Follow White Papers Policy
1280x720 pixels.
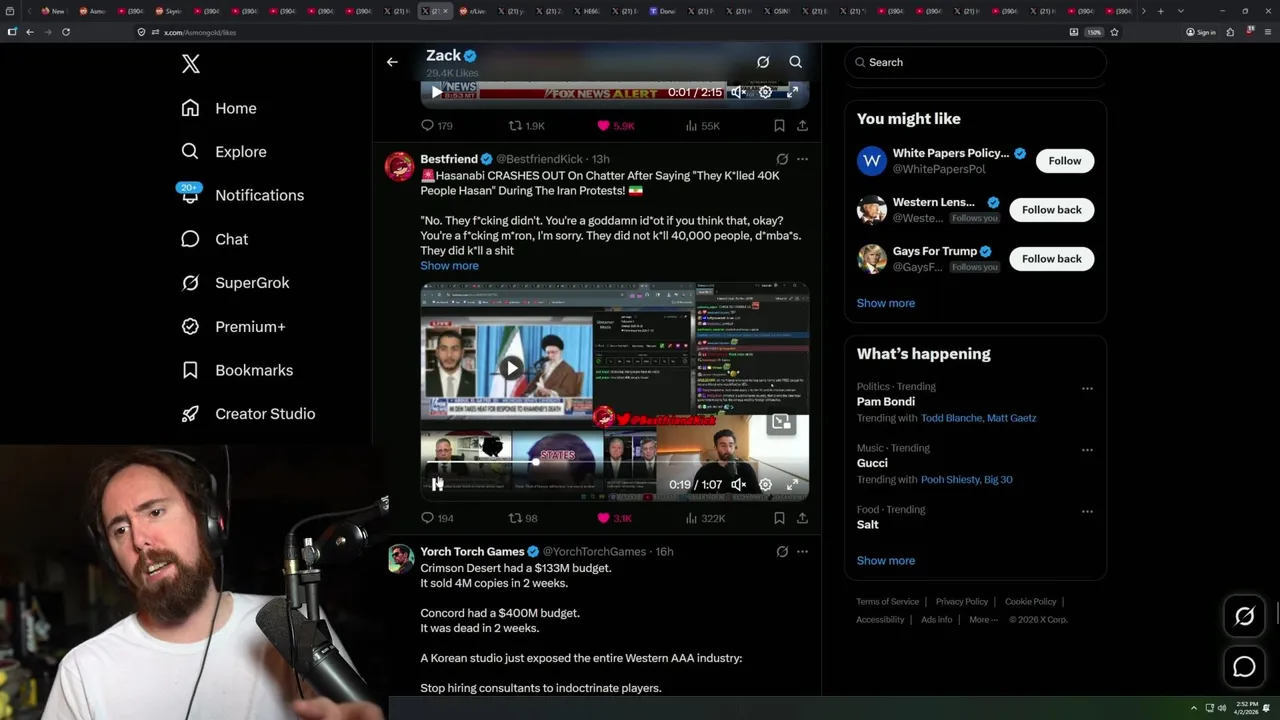point(1064,161)
